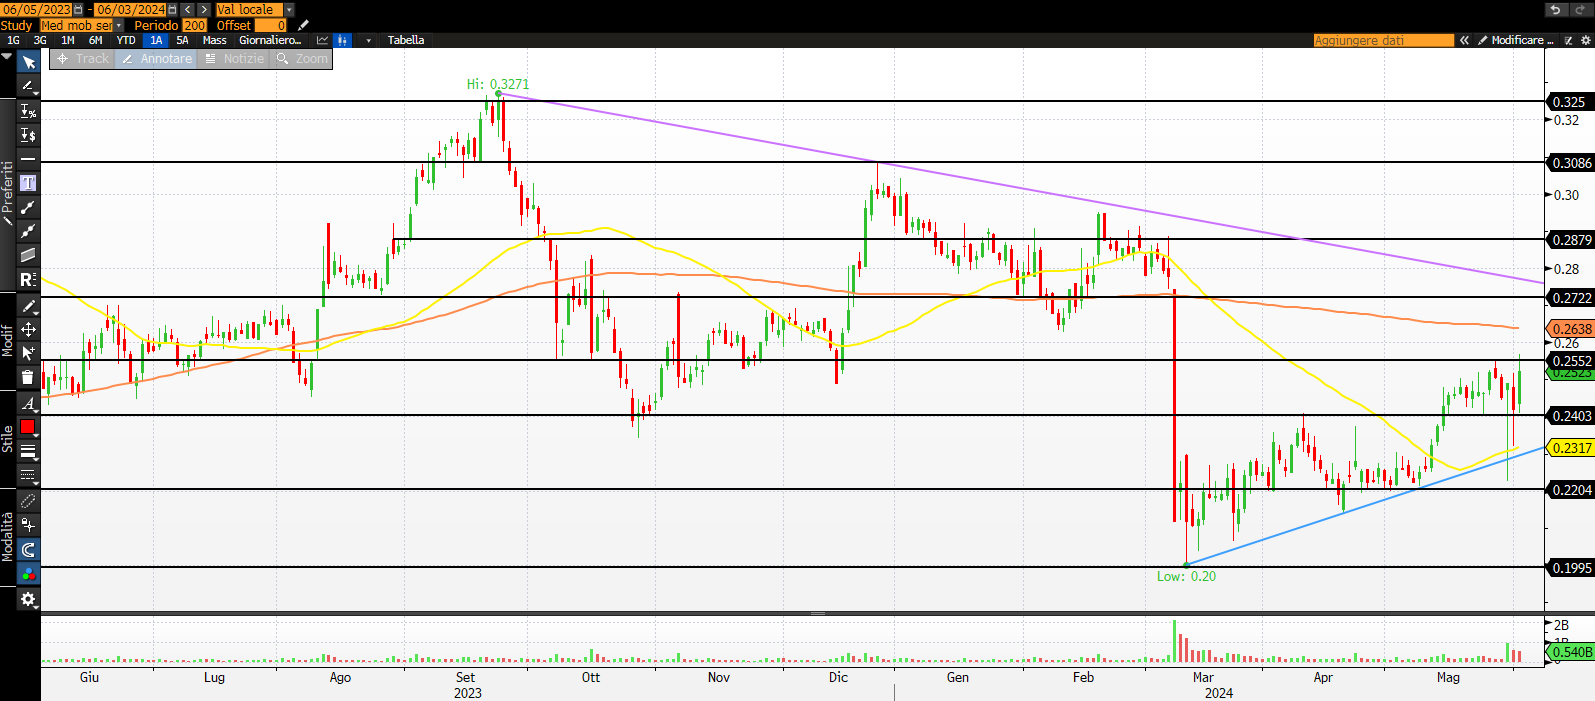Collapse panel with double left chevrons
The image size is (1595, 701).
pos(1464,40)
